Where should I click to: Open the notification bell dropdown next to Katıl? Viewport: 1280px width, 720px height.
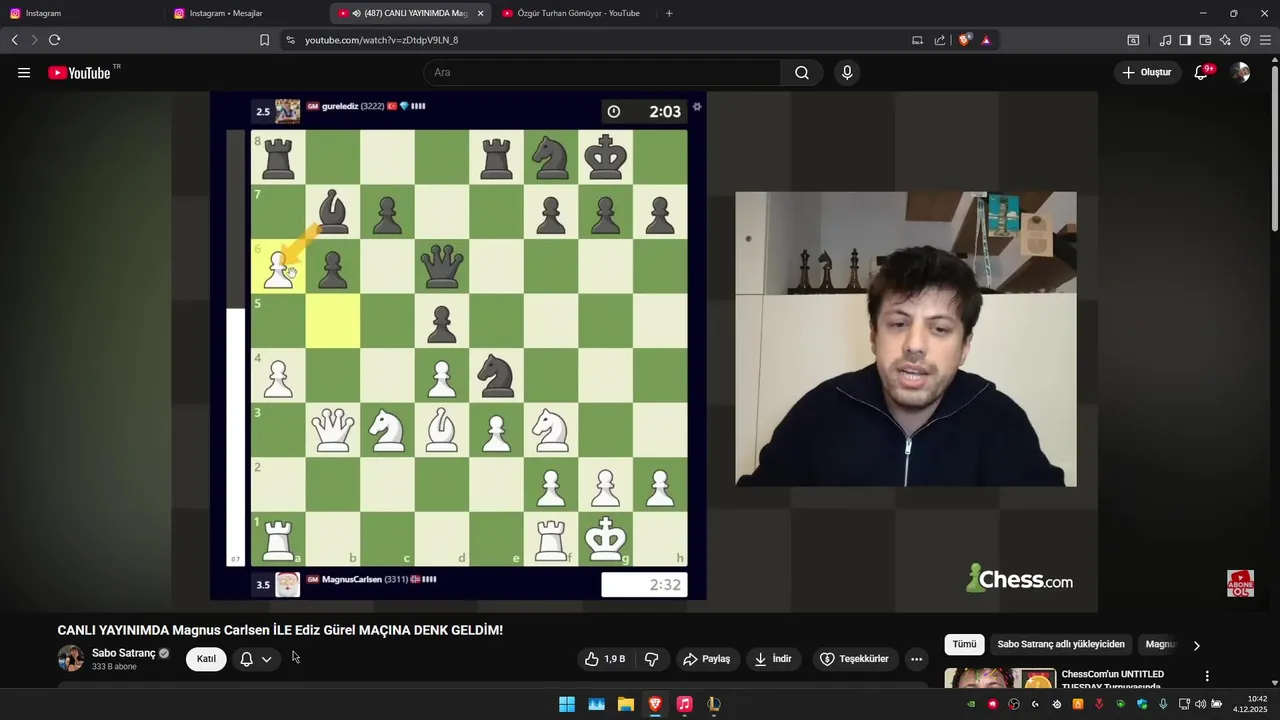tap(256, 659)
